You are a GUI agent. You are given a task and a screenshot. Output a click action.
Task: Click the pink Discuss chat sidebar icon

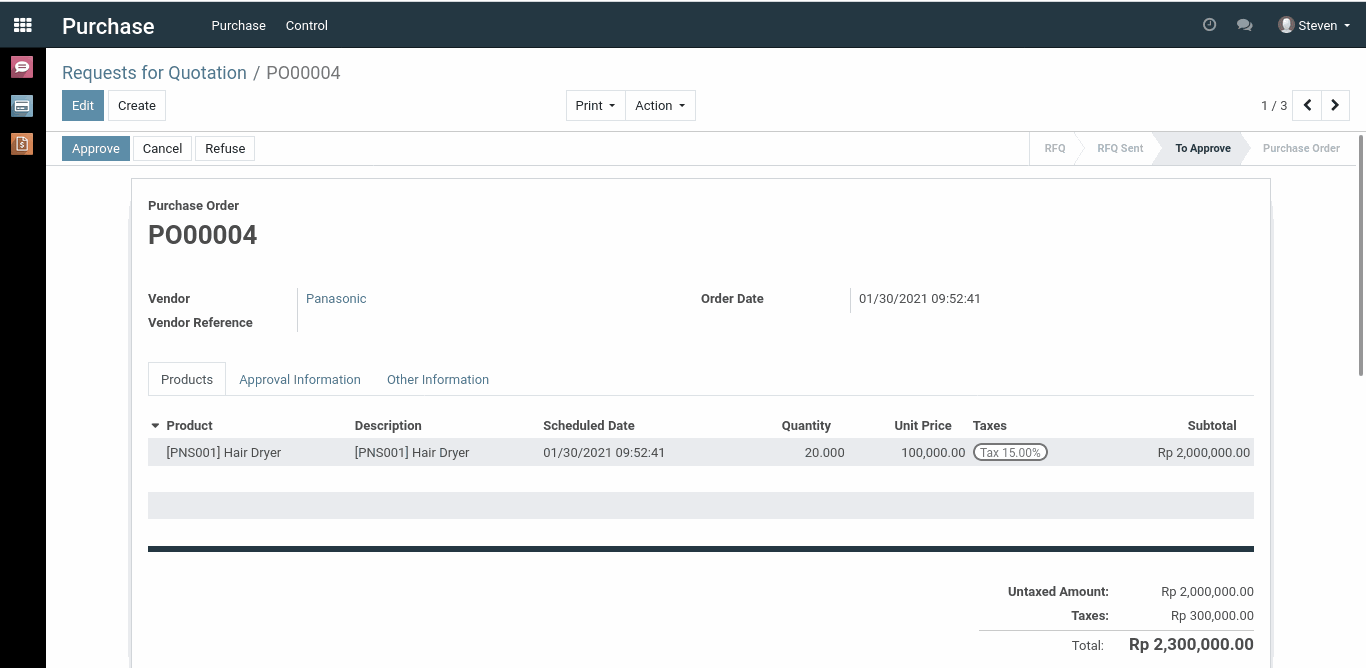[x=22, y=67]
